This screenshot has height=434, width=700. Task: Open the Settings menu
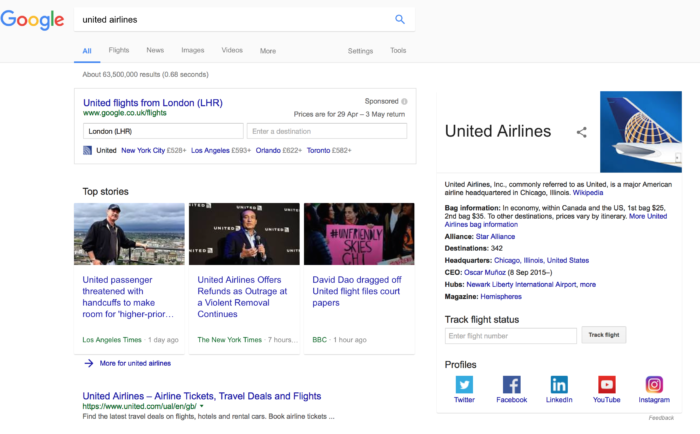click(360, 51)
